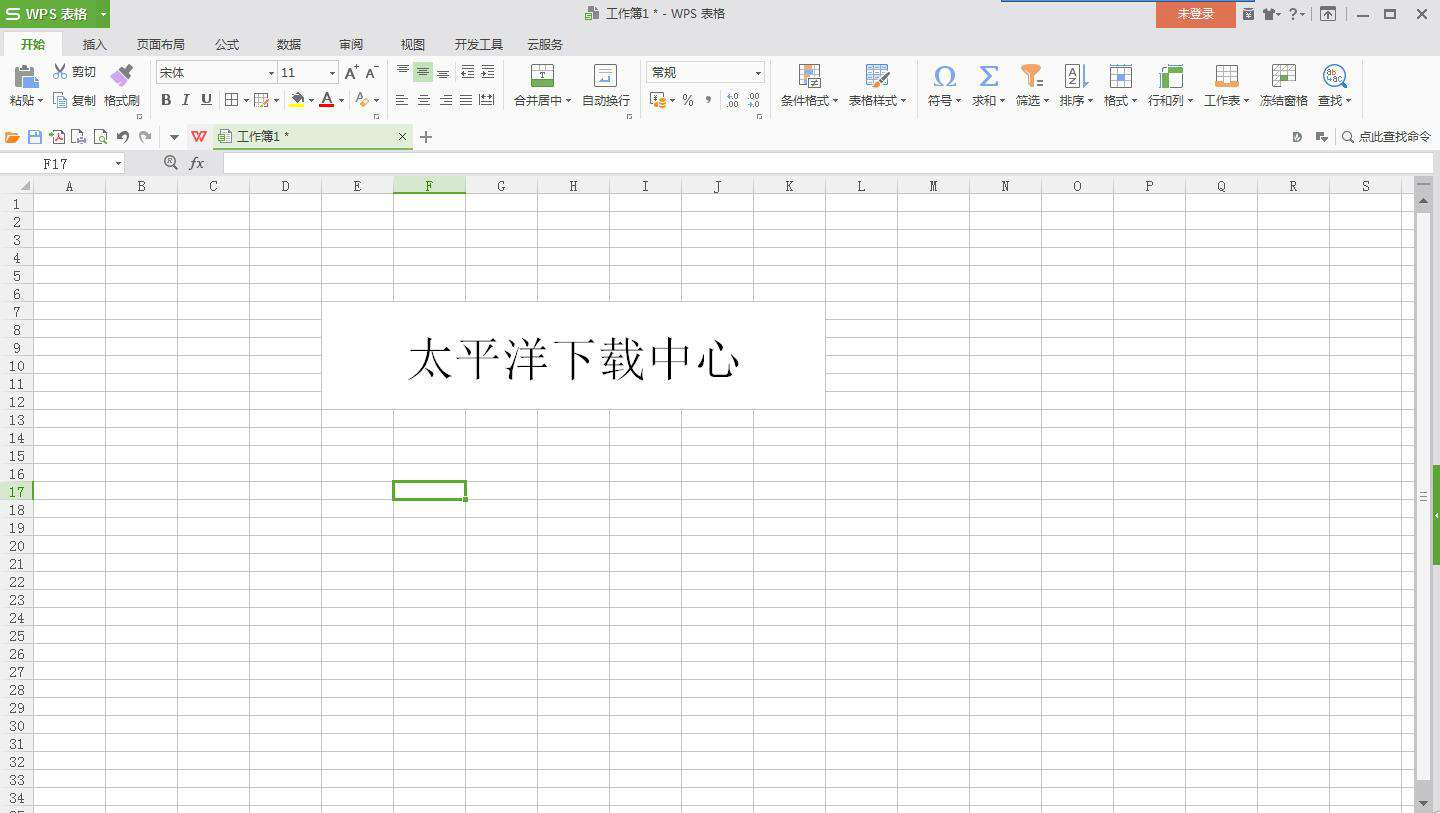
Task: Apply the red font color to text
Action: click(326, 100)
